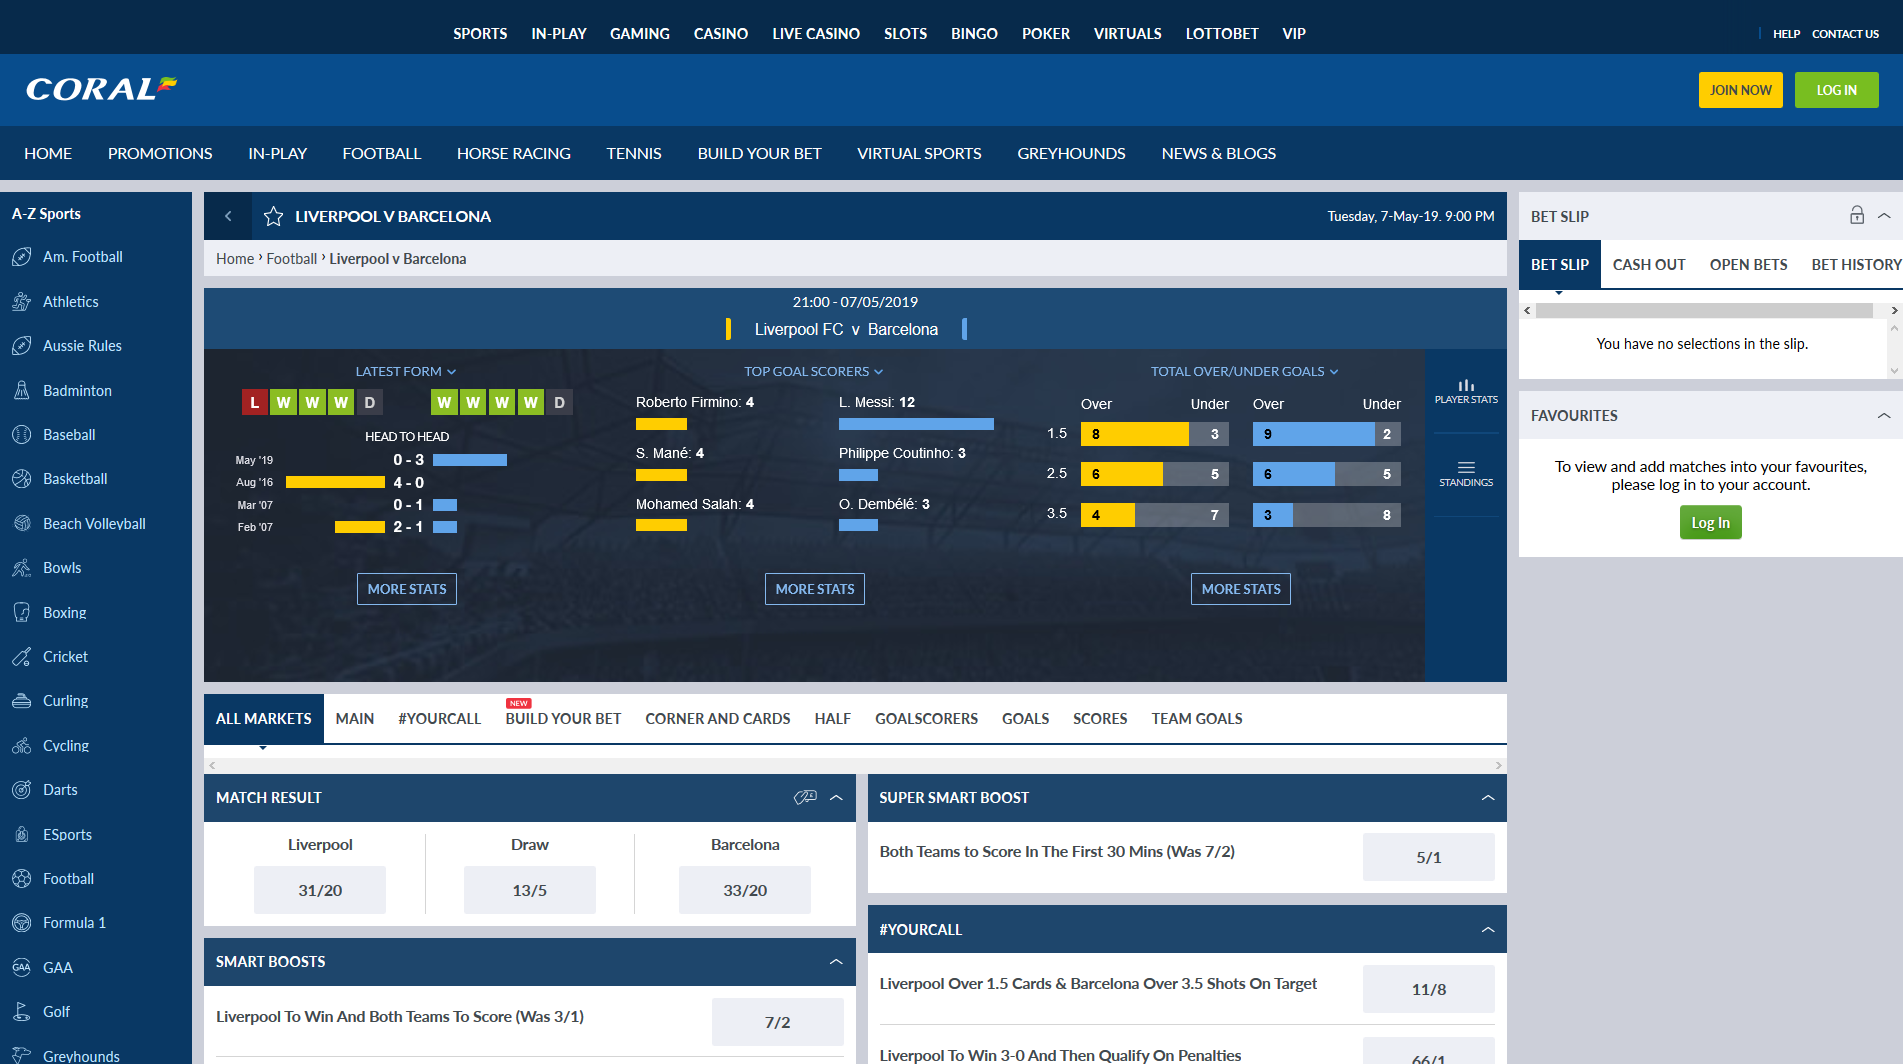
Task: Click the ESports icon in sidebar
Action: click(22, 834)
